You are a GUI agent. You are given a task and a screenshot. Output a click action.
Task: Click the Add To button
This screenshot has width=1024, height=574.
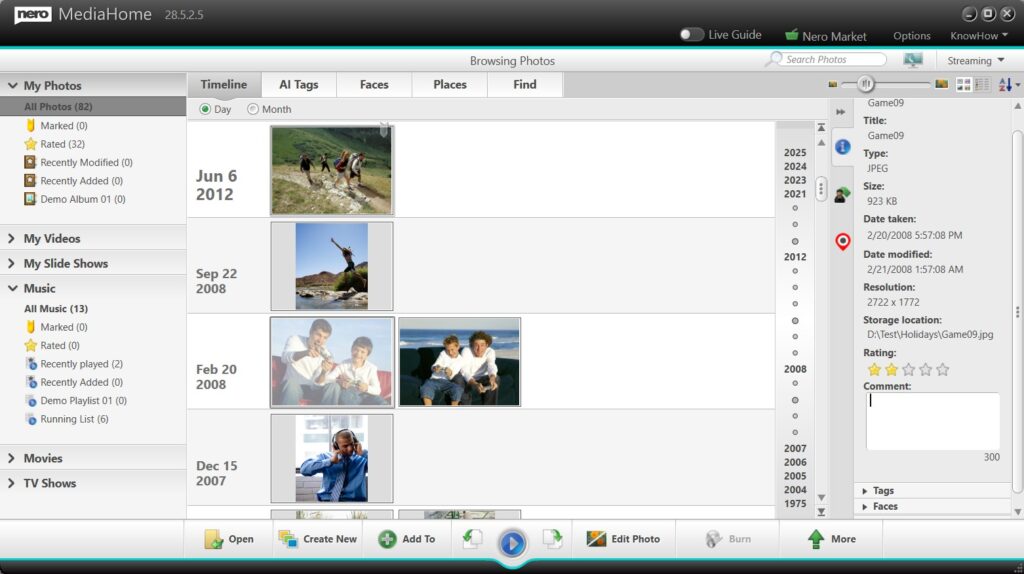[x=406, y=539]
